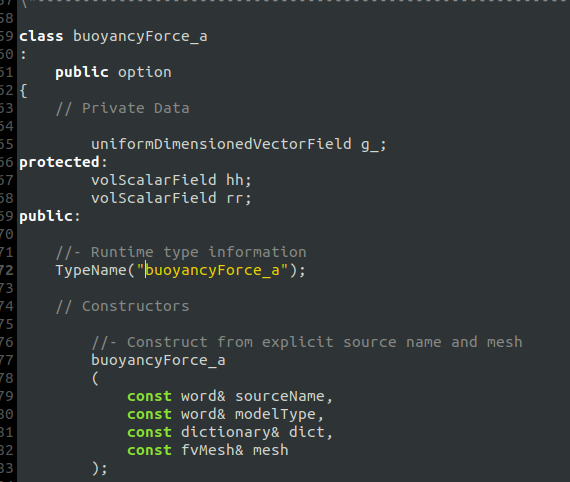The width and height of the screenshot is (570, 482).
Task: Click buoyancyForce_a constructor name on line 77
Action: [x=158, y=361]
